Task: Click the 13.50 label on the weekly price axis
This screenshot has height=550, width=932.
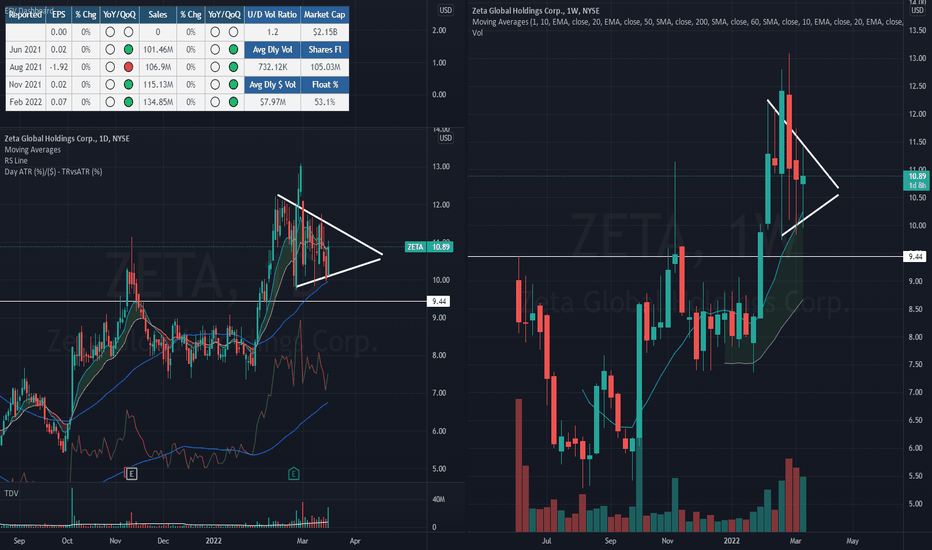Action: click(917, 30)
